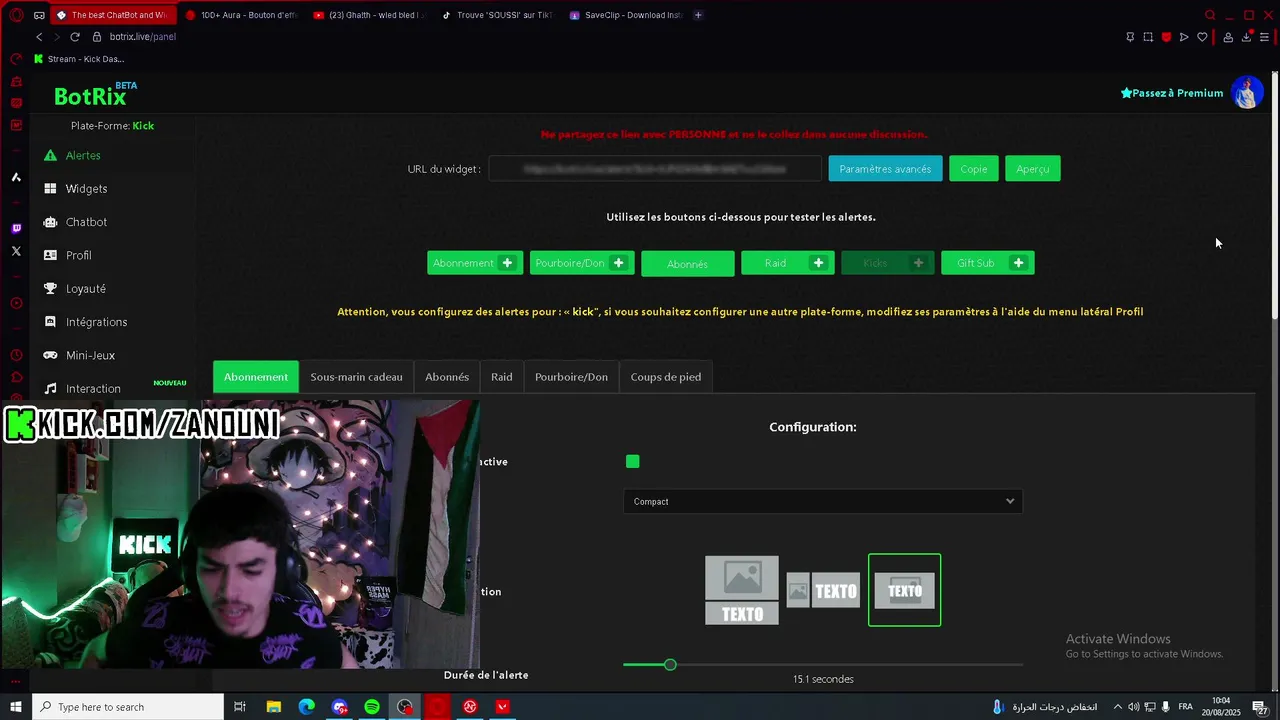
Task: Open a new browser tab with plus
Action: point(698,15)
